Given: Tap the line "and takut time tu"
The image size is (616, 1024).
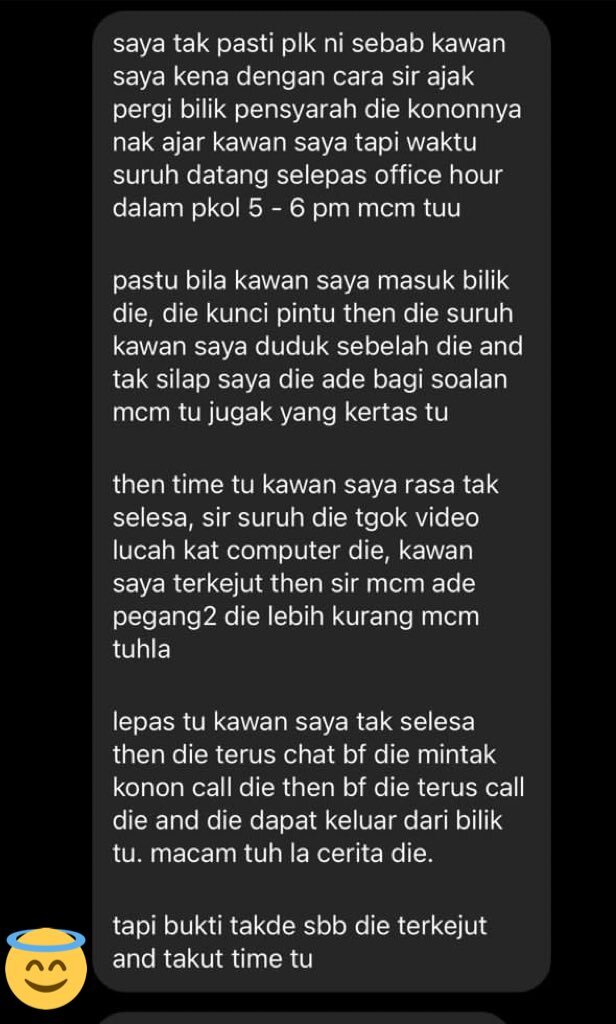Looking at the screenshot, I should point(212,959).
